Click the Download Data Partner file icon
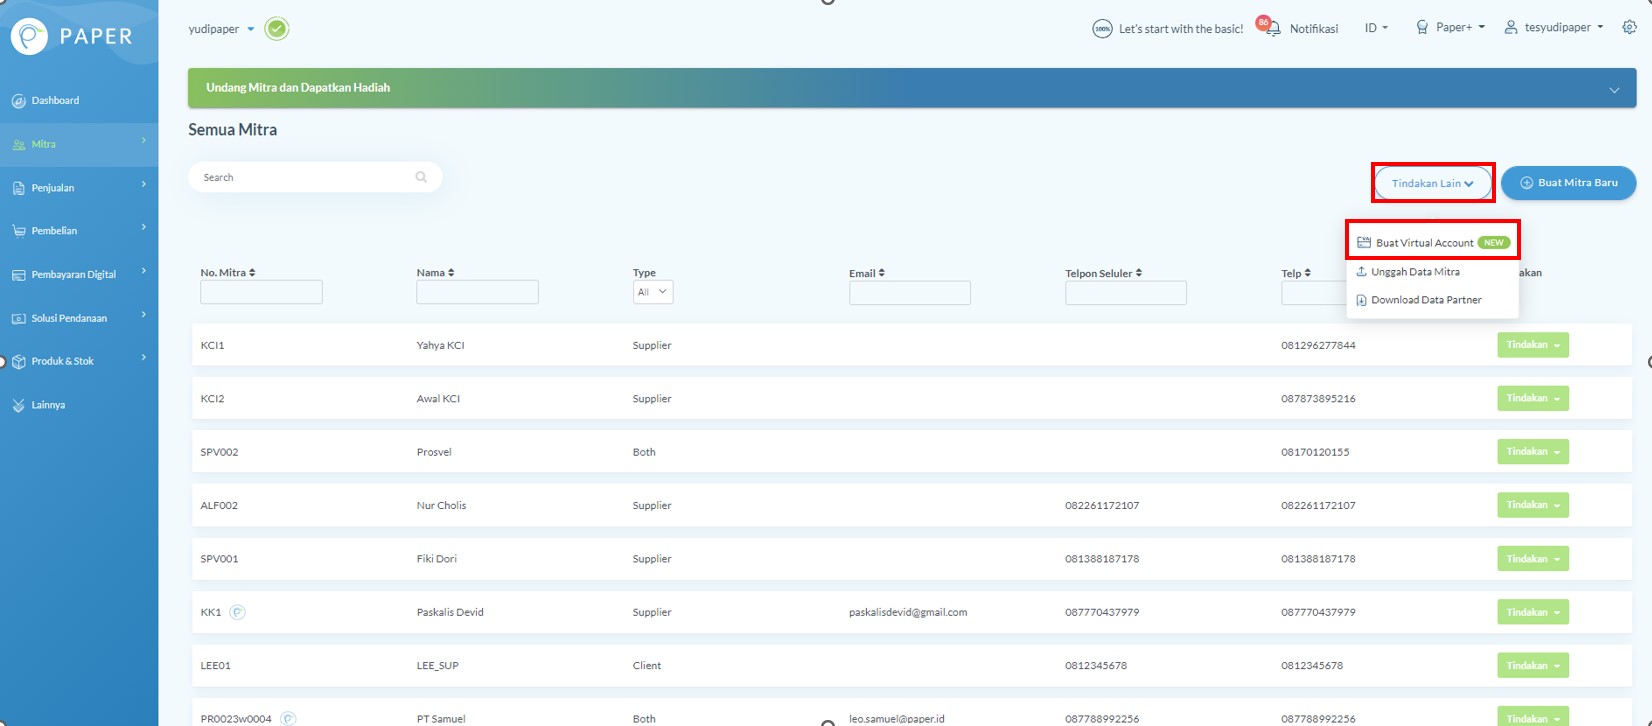 (x=1361, y=300)
